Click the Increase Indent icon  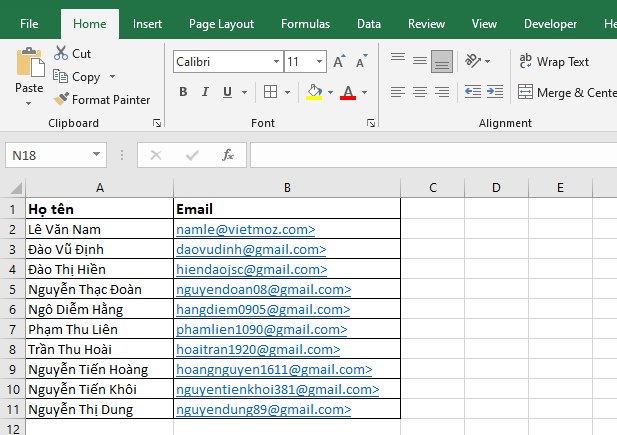(494, 93)
